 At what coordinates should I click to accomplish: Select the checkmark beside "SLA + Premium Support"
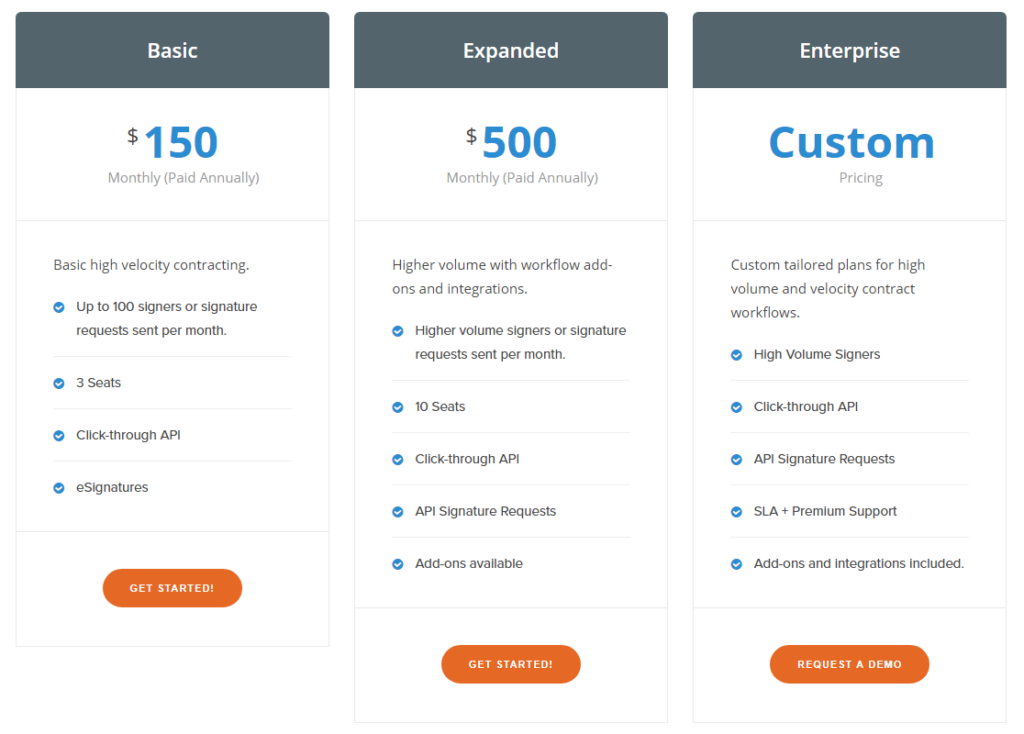point(736,510)
